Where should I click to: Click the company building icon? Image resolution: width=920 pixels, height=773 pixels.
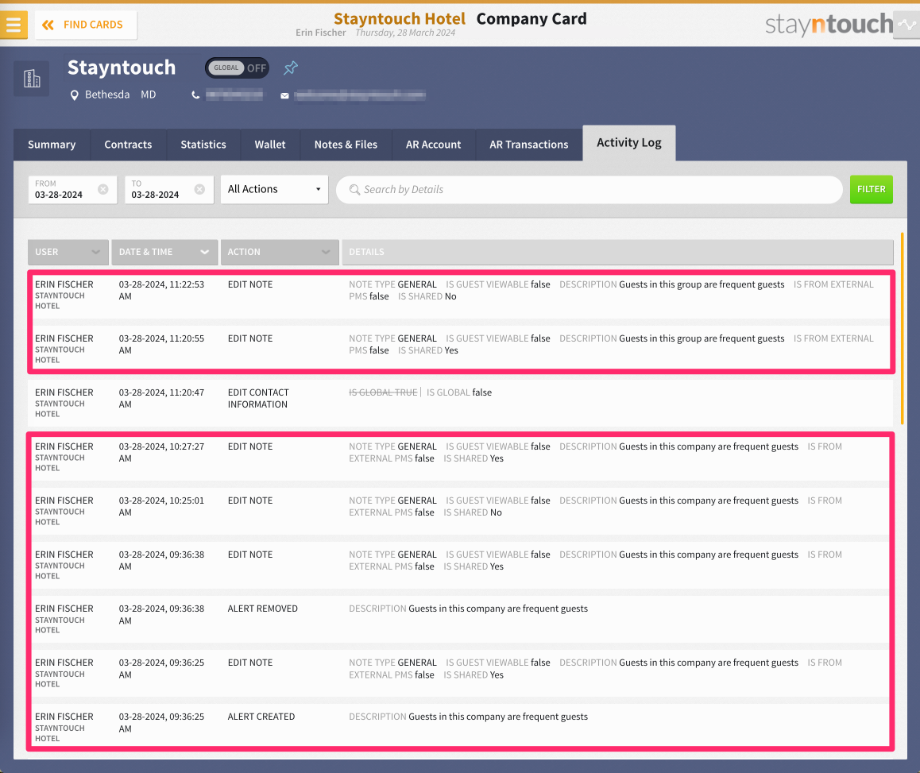pos(32,78)
